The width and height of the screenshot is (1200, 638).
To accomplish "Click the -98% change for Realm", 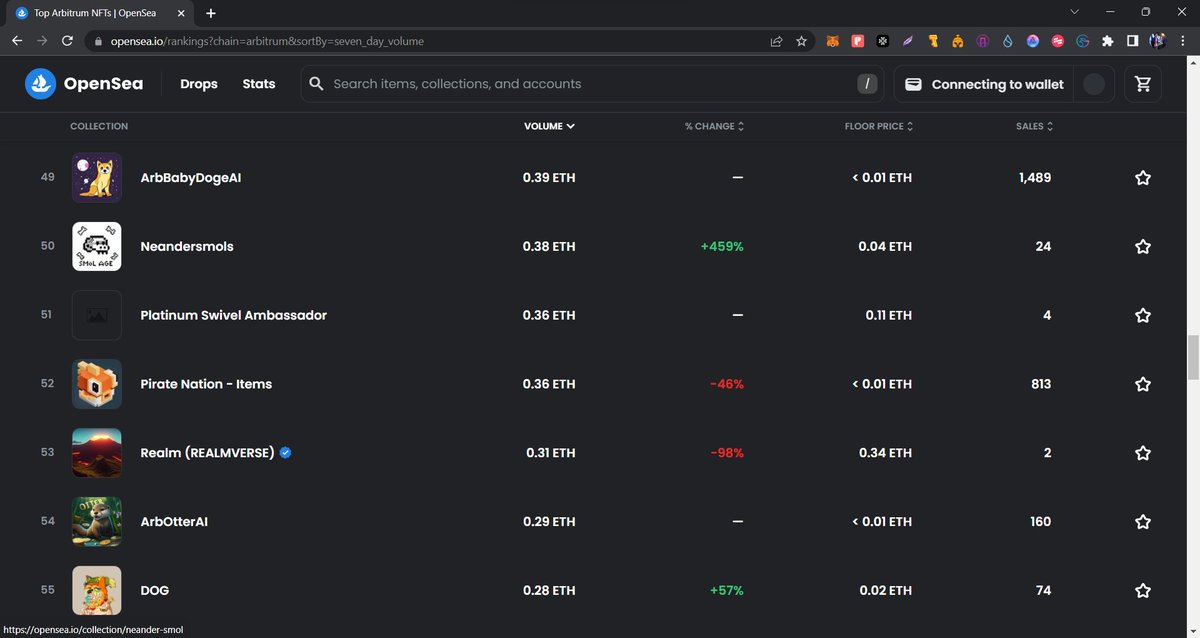I will pos(727,453).
